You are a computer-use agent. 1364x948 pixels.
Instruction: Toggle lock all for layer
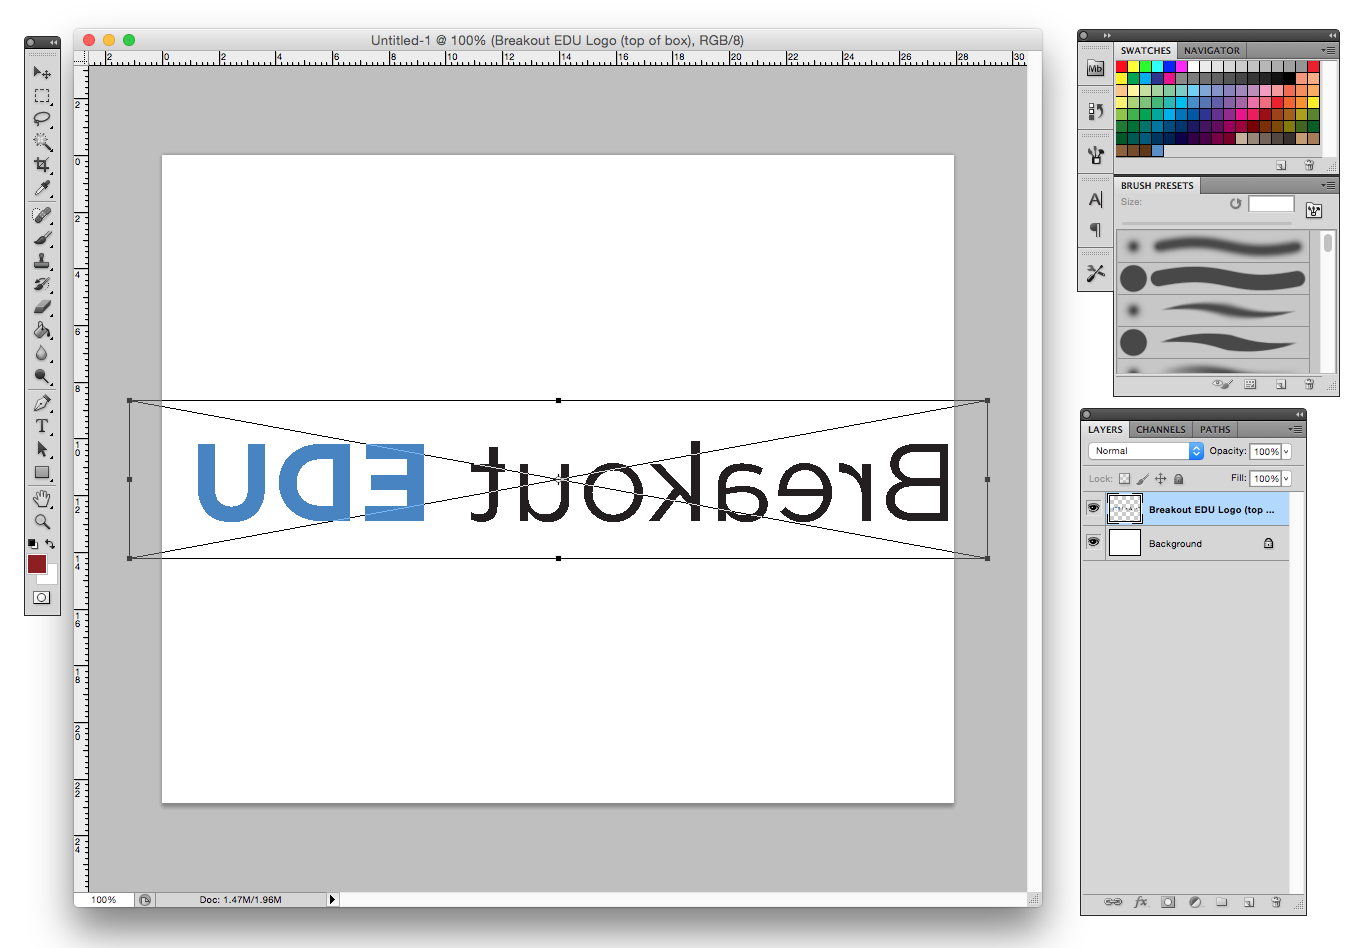[1178, 479]
